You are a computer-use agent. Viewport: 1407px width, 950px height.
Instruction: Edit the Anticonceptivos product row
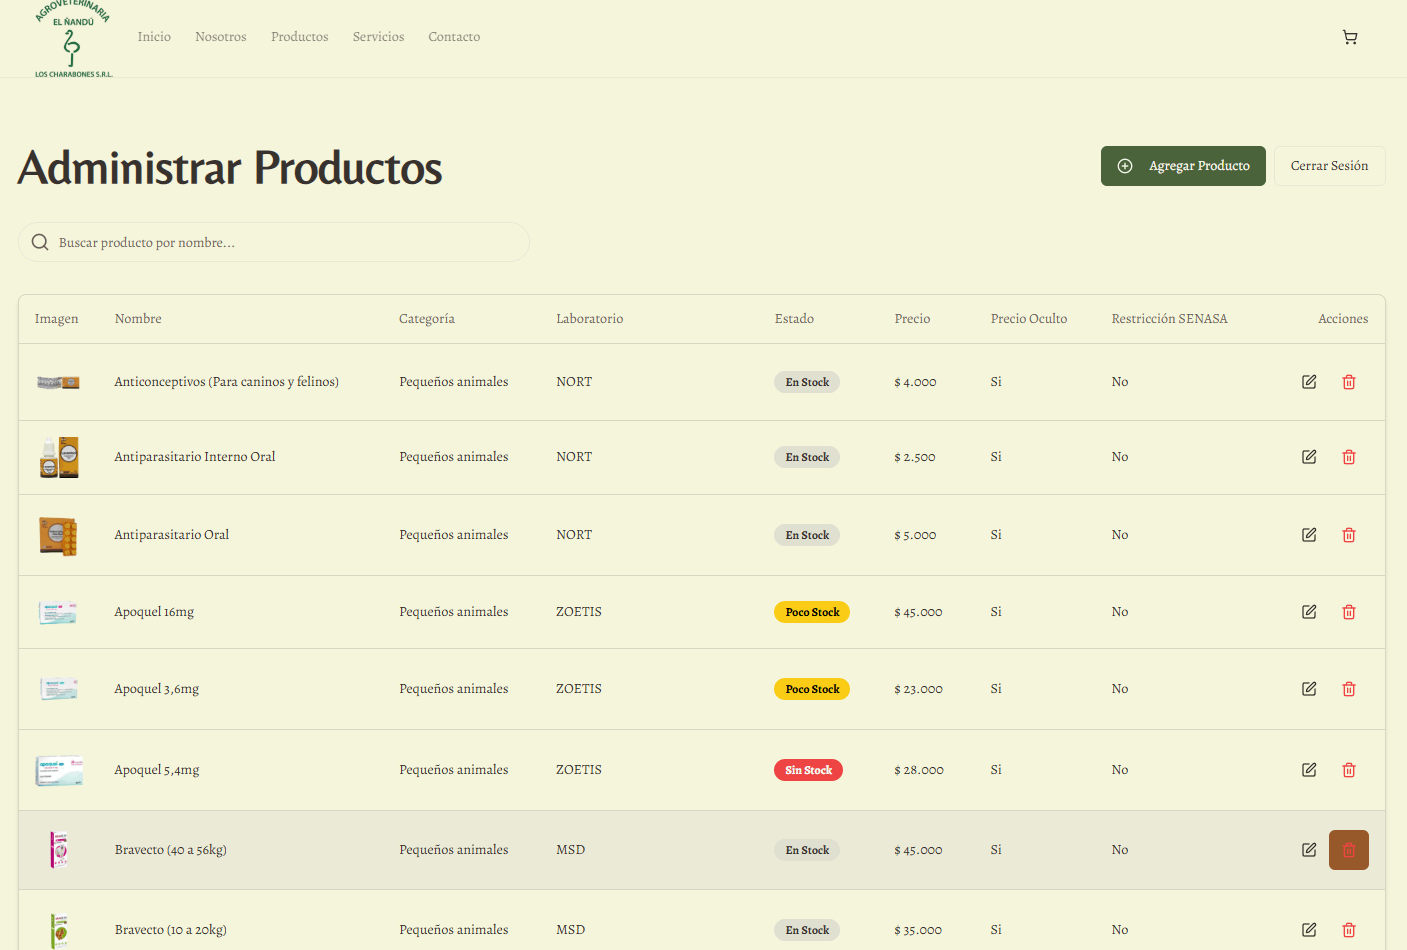point(1309,382)
